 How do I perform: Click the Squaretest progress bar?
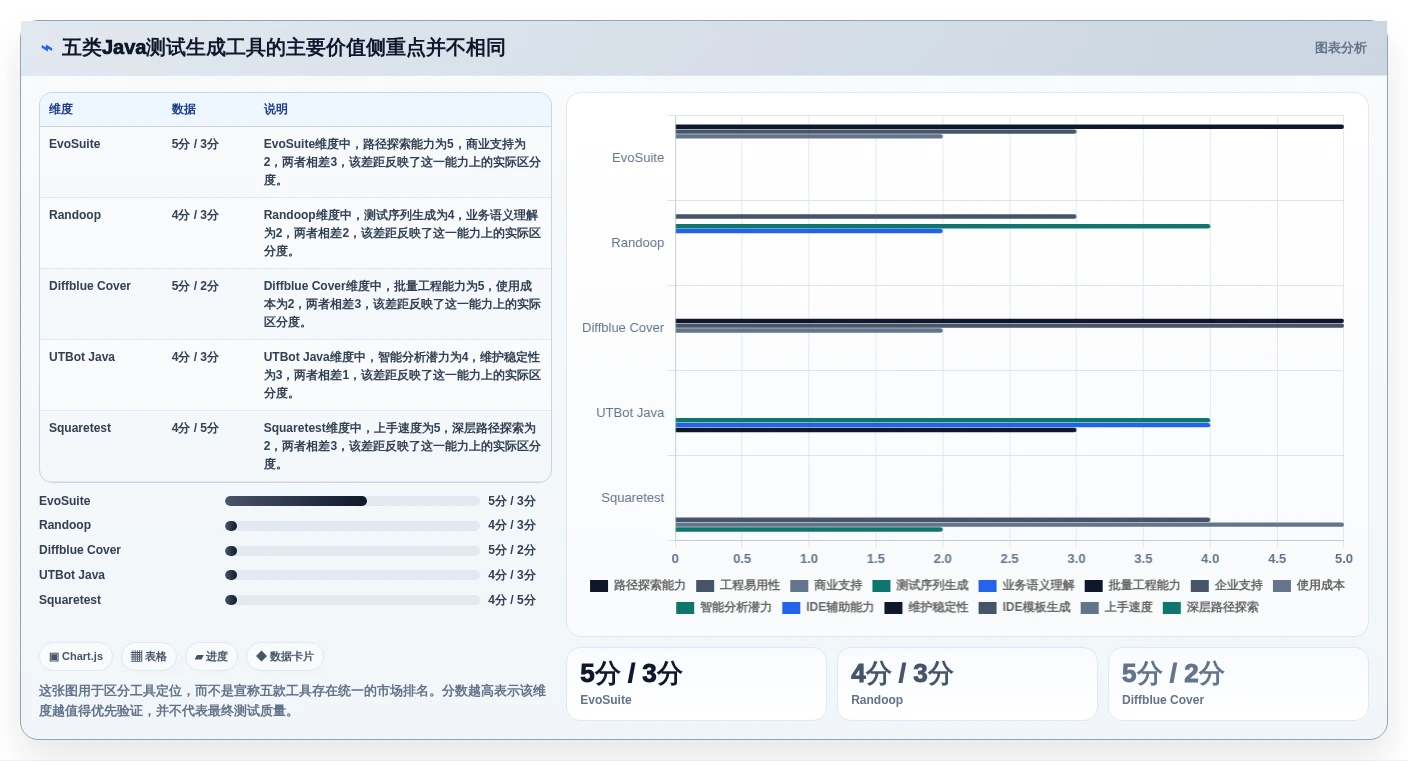352,600
